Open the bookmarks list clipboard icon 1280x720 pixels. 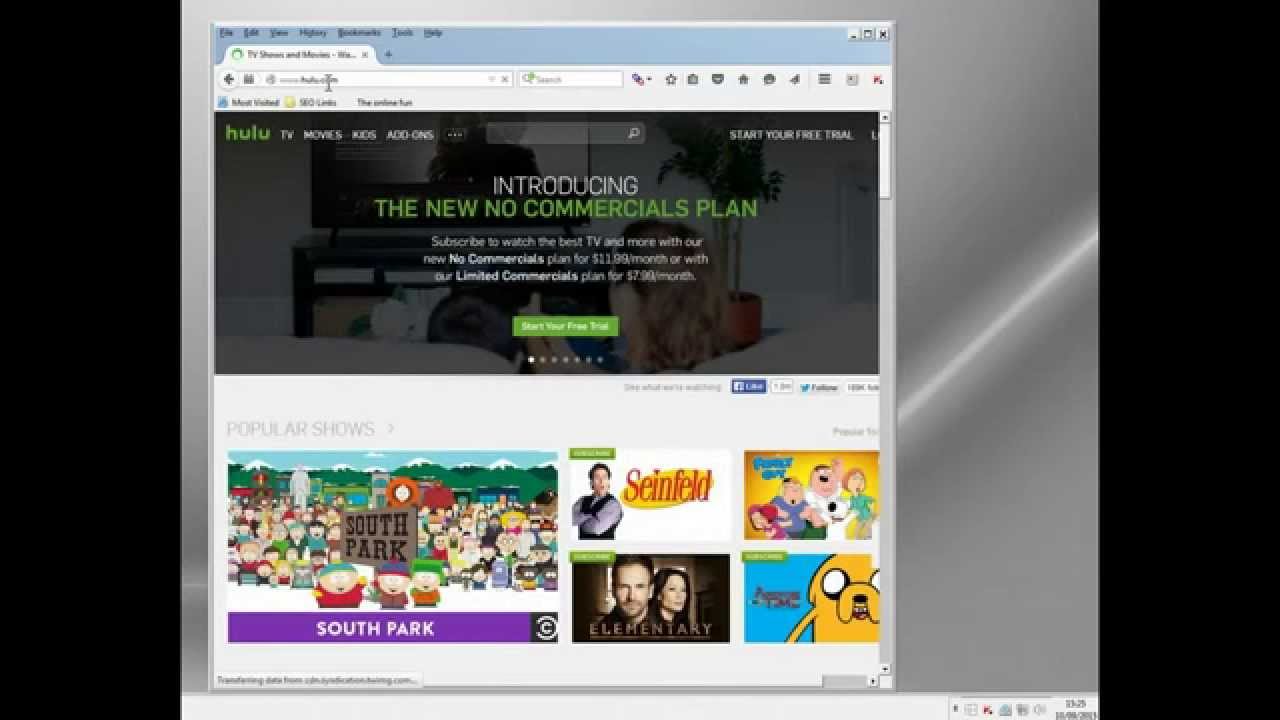[693, 79]
